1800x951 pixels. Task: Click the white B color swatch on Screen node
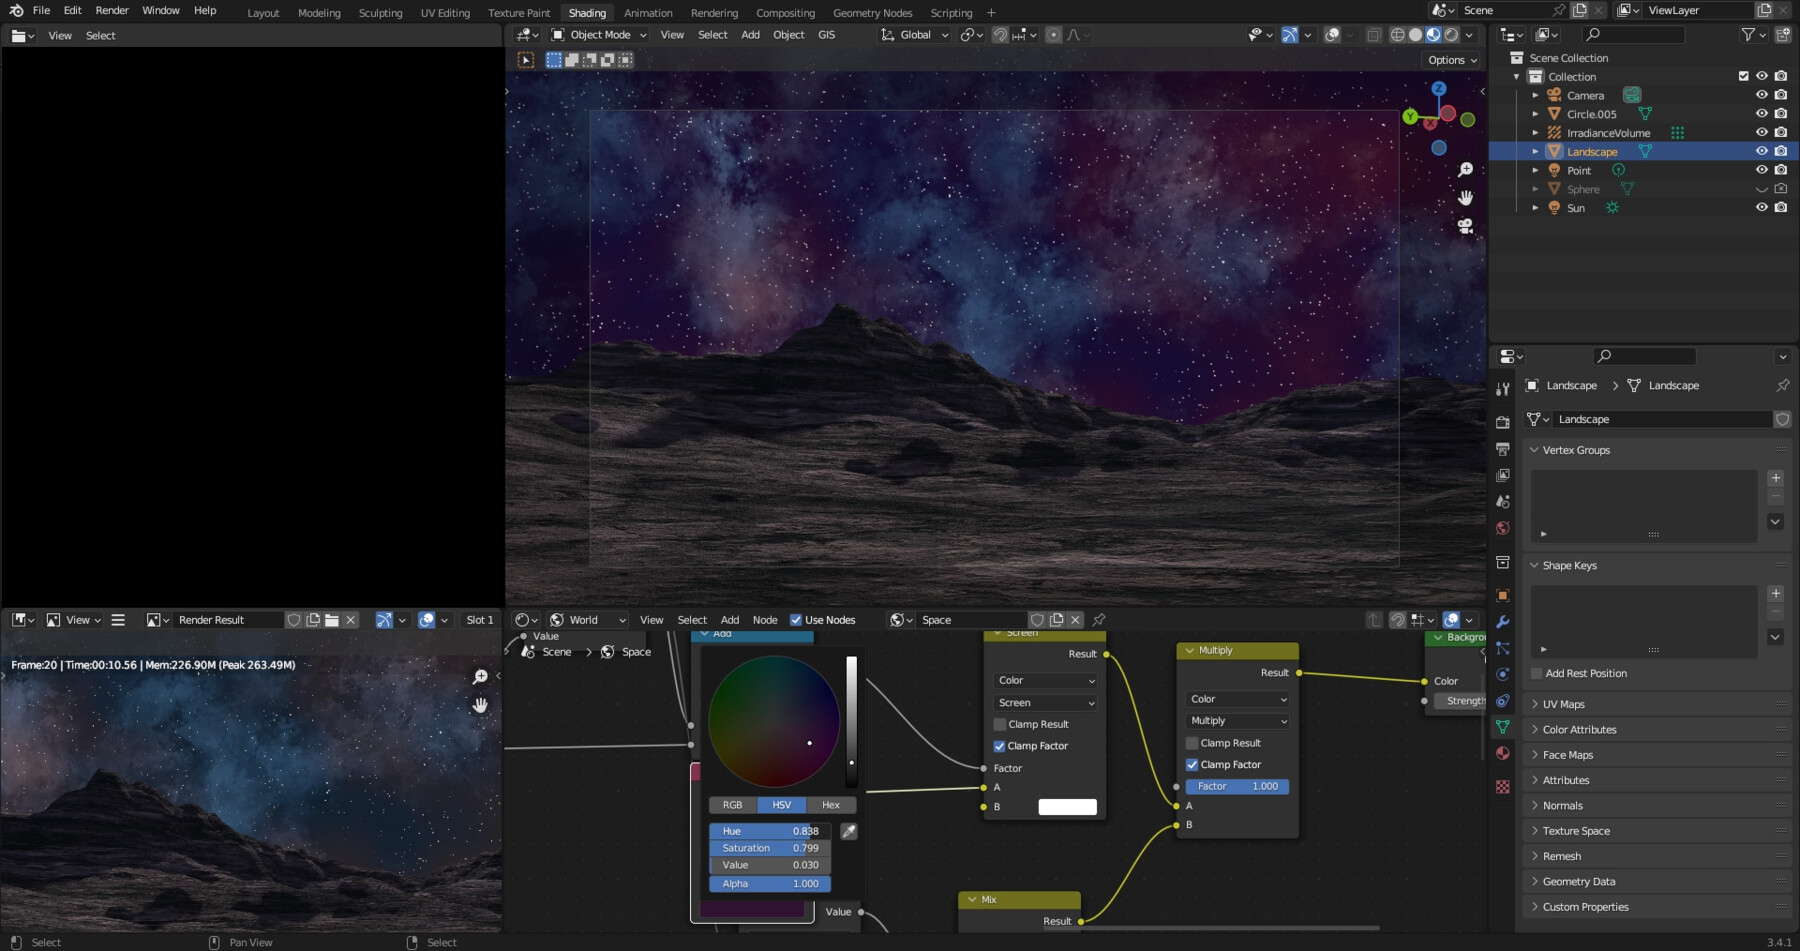click(x=1067, y=807)
